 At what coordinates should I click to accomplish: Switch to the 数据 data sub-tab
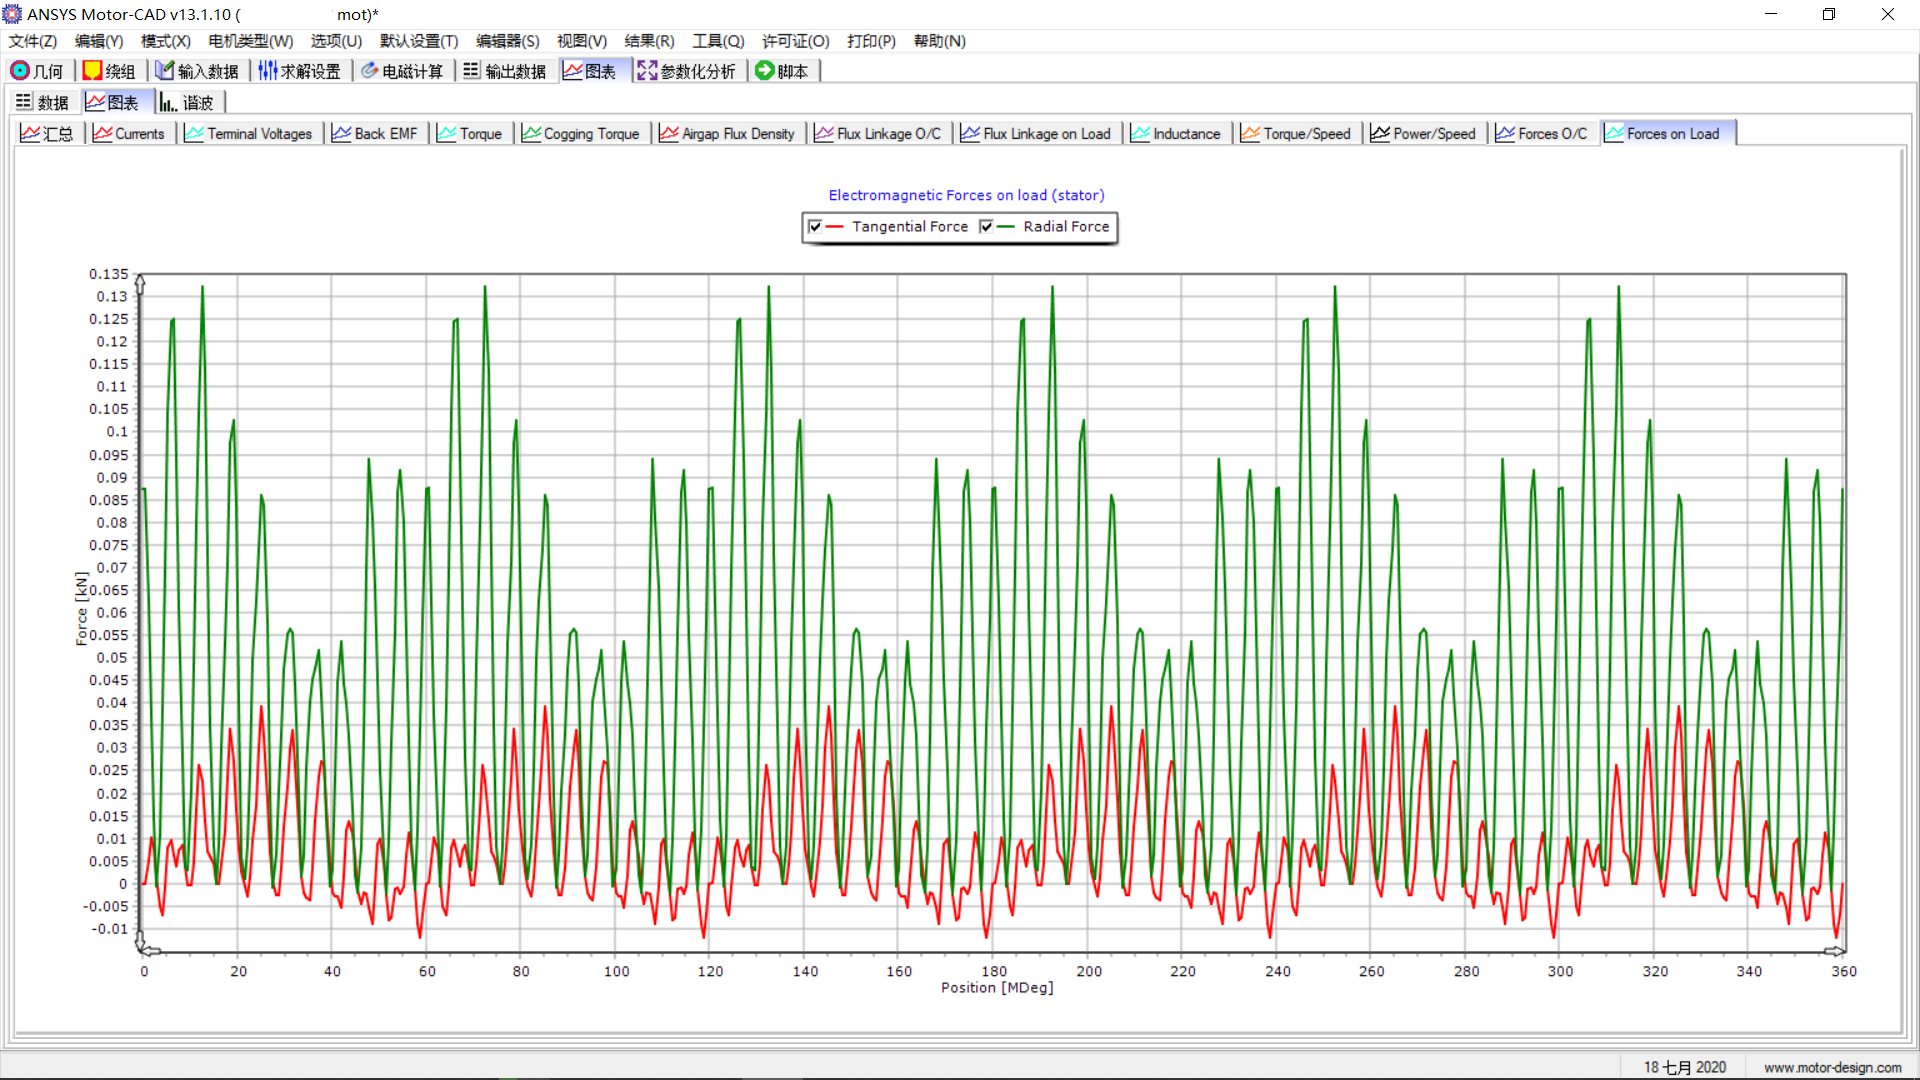pyautogui.click(x=44, y=102)
